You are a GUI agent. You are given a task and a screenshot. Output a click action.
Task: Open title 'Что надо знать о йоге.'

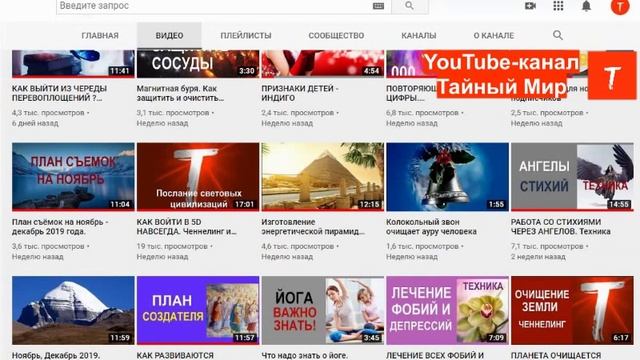coord(304,356)
